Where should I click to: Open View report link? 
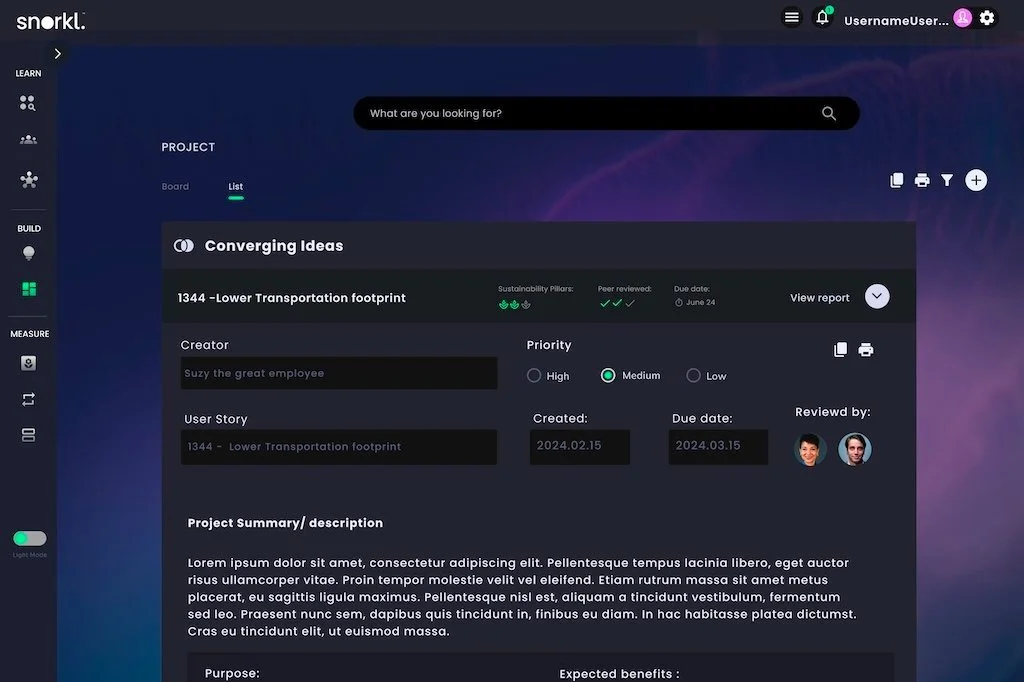point(820,298)
